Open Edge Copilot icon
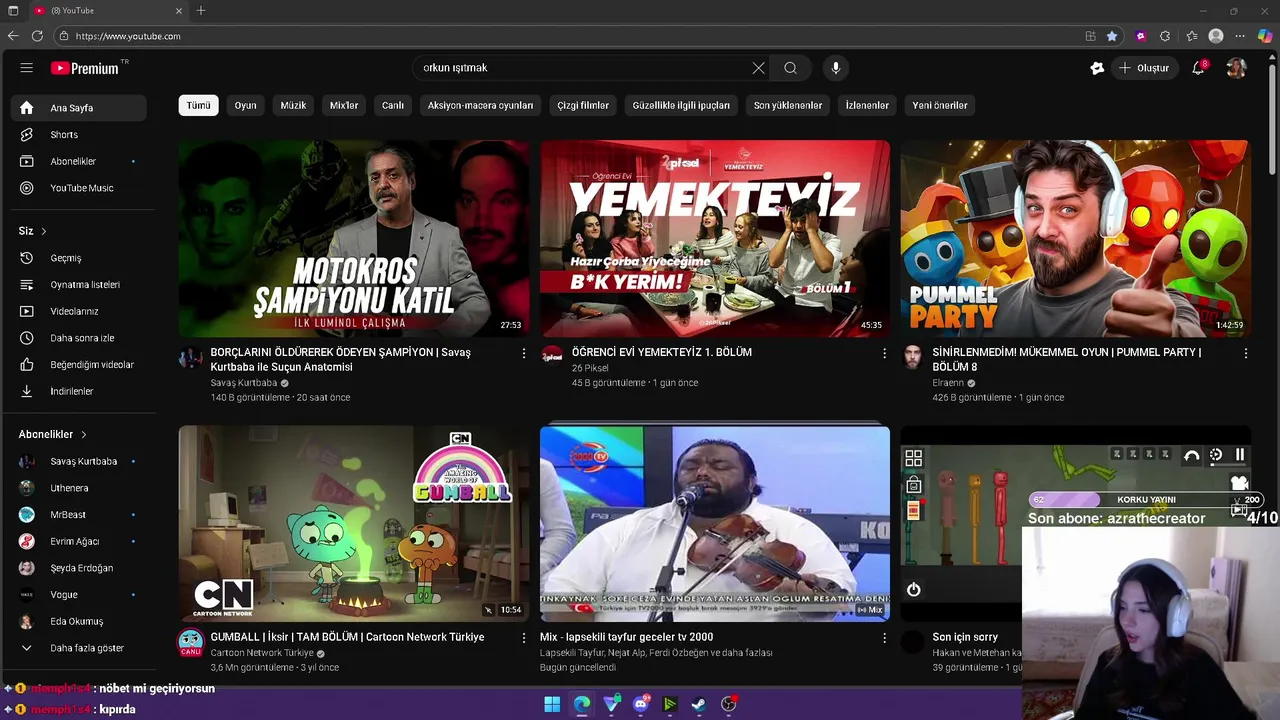 point(1265,36)
